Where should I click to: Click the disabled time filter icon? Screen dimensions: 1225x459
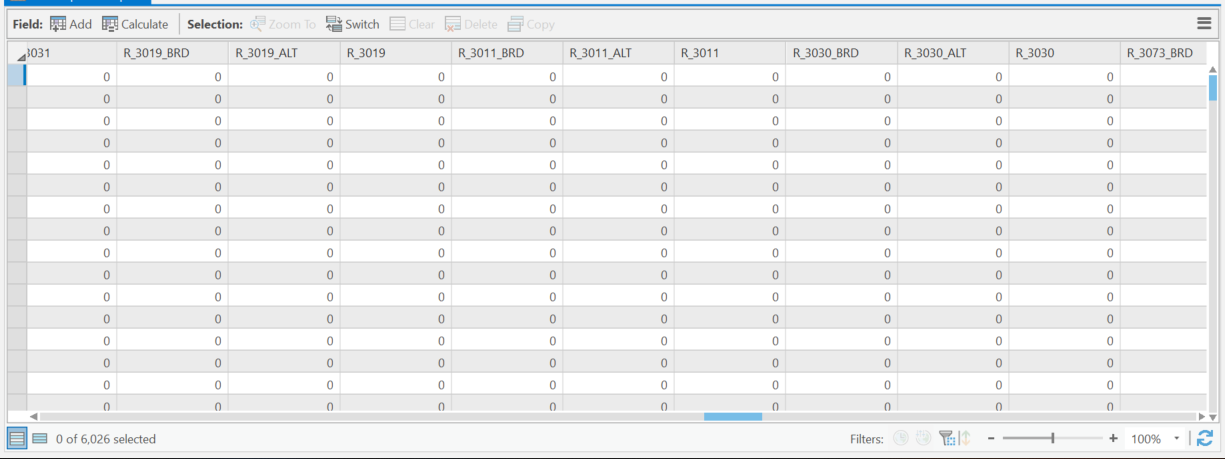point(900,438)
